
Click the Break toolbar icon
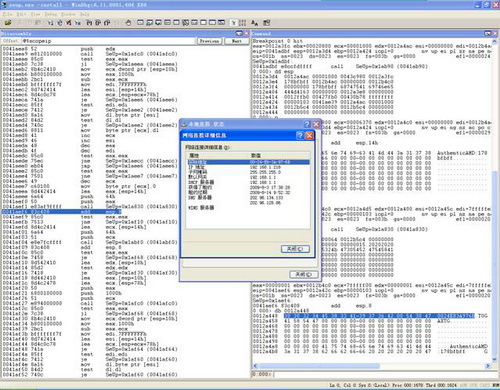point(78,23)
